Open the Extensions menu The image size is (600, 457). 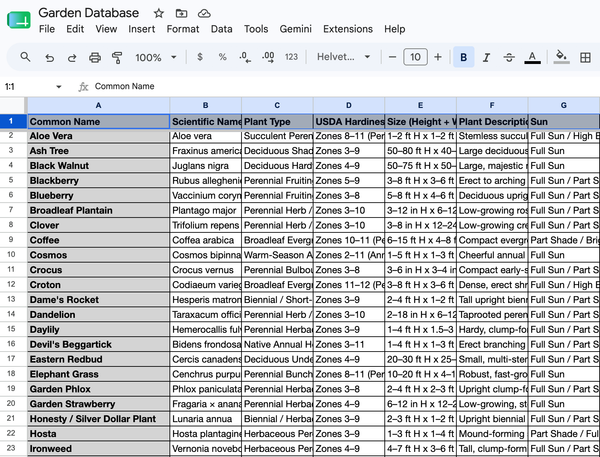tap(348, 29)
